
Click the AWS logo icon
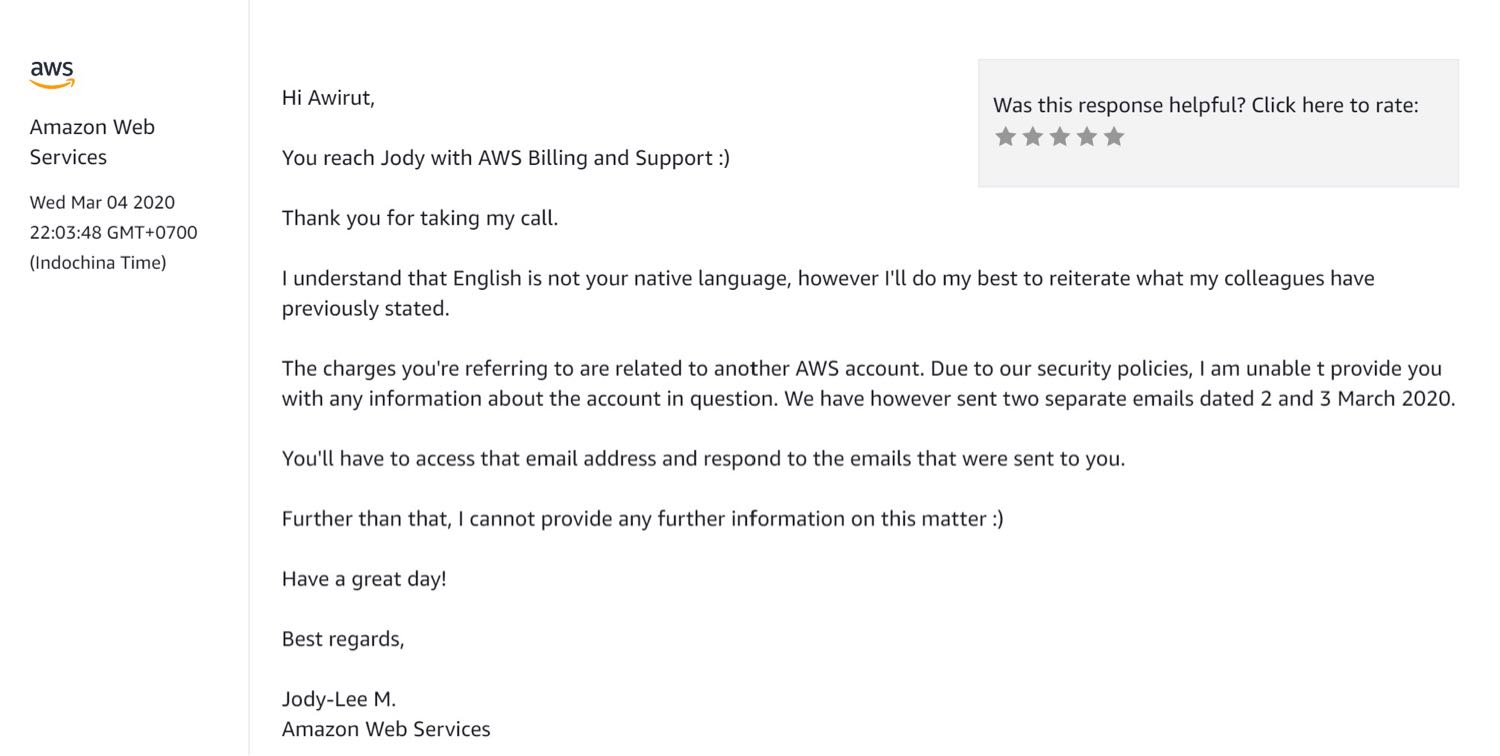tap(52, 75)
